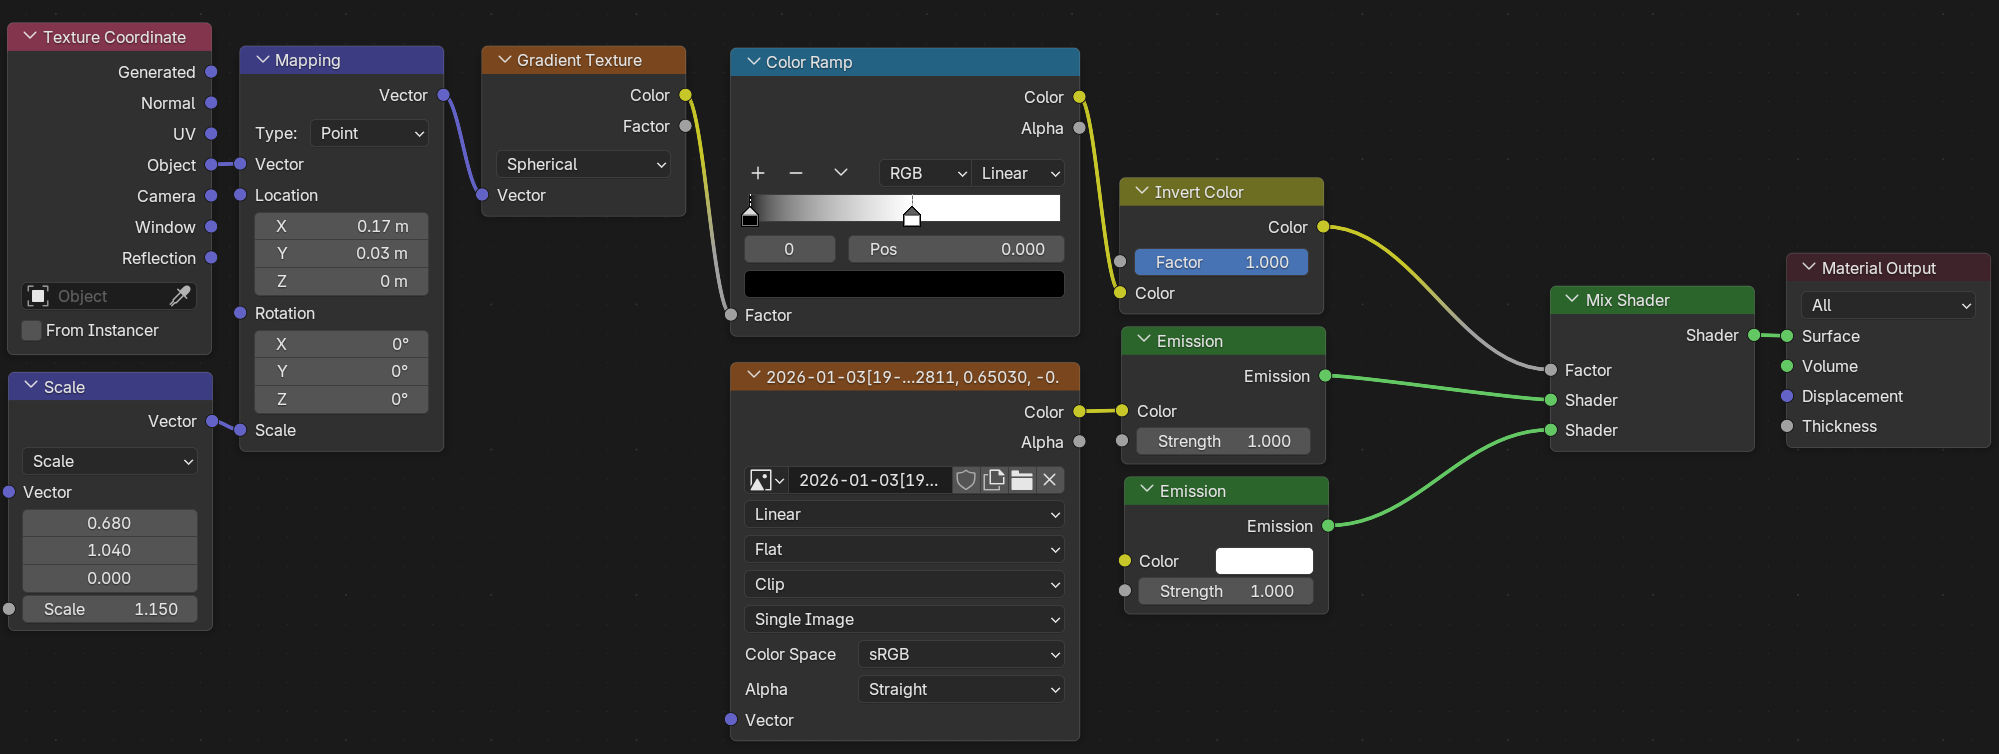This screenshot has height=754, width=1999.
Task: Click Invert Color Factor 1.000 slider
Action: click(x=1222, y=262)
